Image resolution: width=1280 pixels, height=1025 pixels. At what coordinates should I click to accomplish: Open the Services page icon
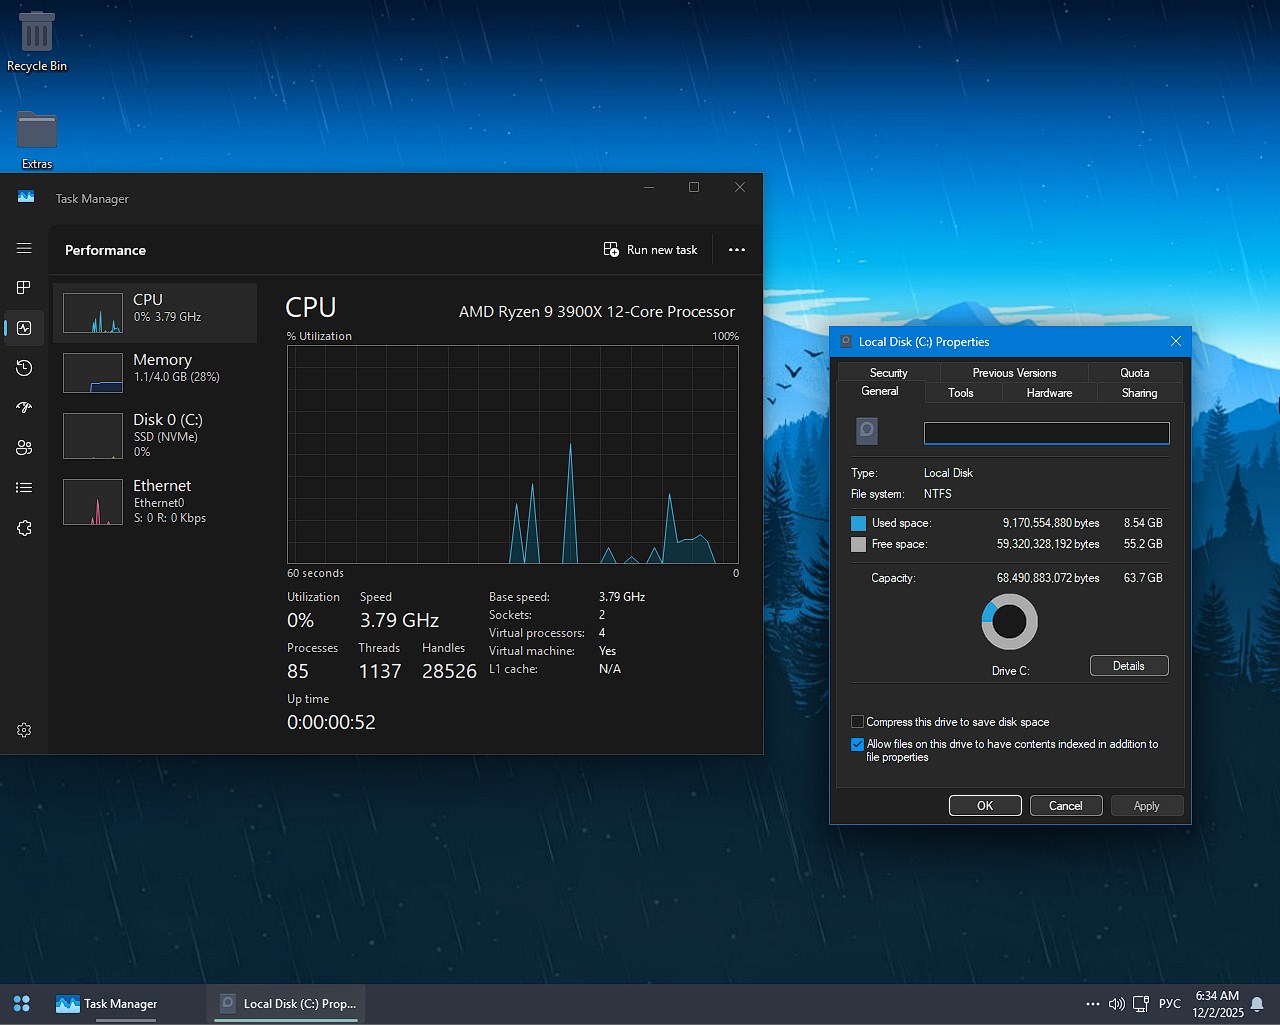point(24,528)
